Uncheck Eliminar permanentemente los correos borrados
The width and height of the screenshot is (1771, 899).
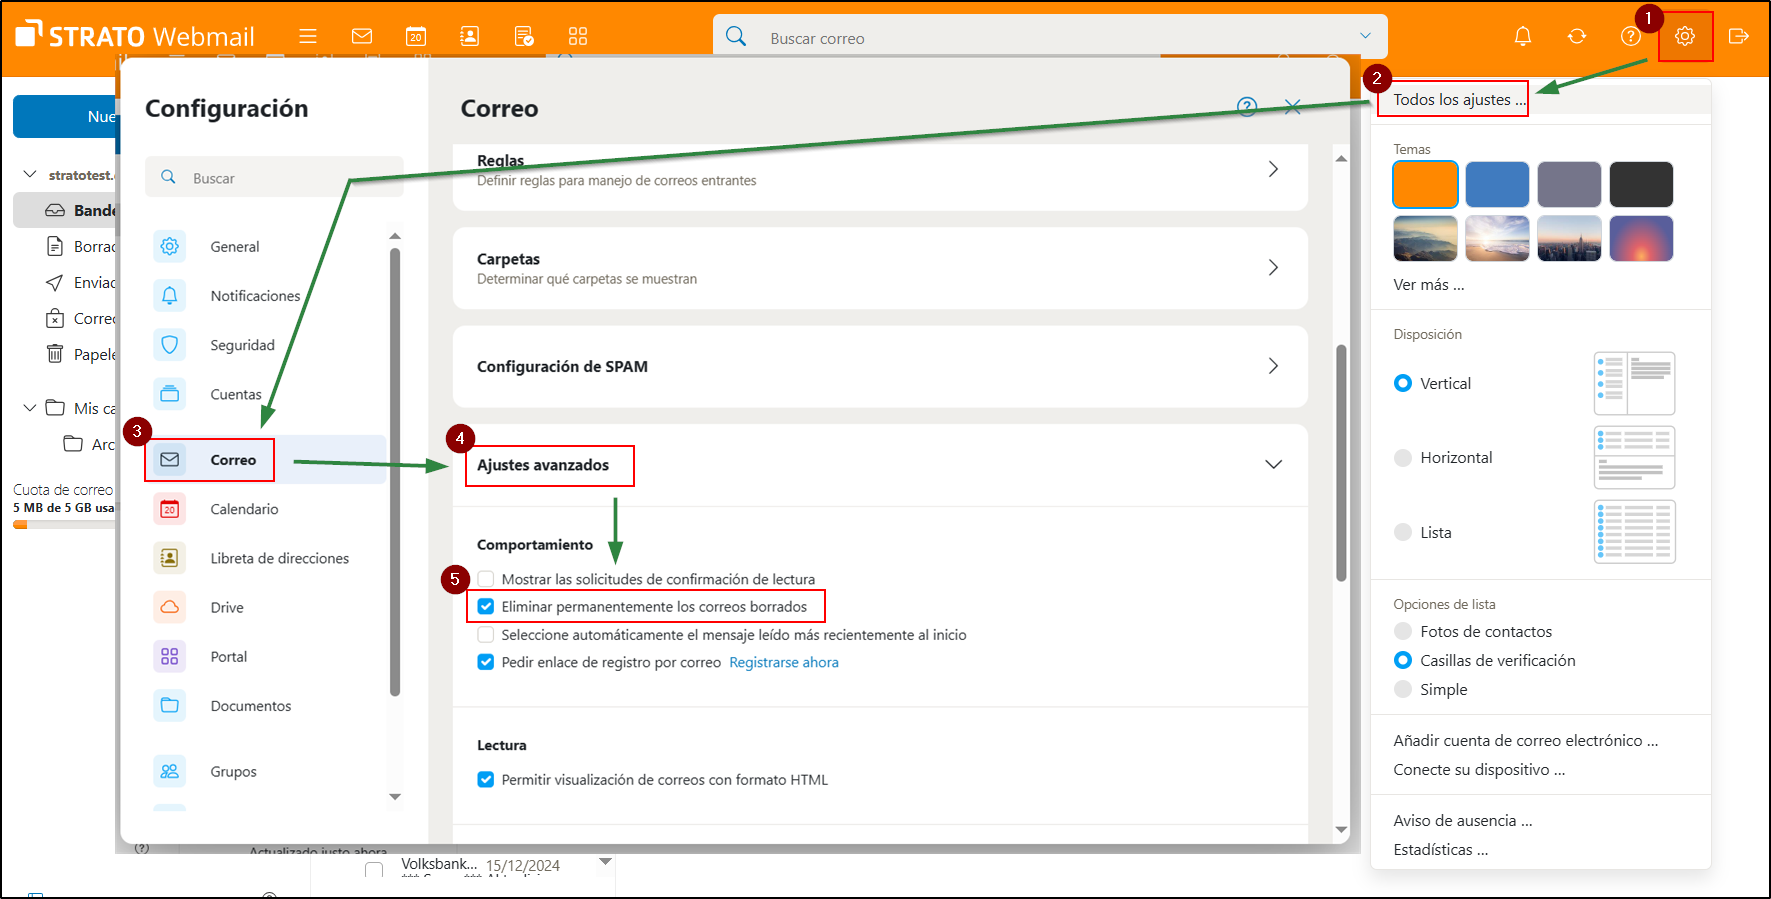(x=486, y=607)
